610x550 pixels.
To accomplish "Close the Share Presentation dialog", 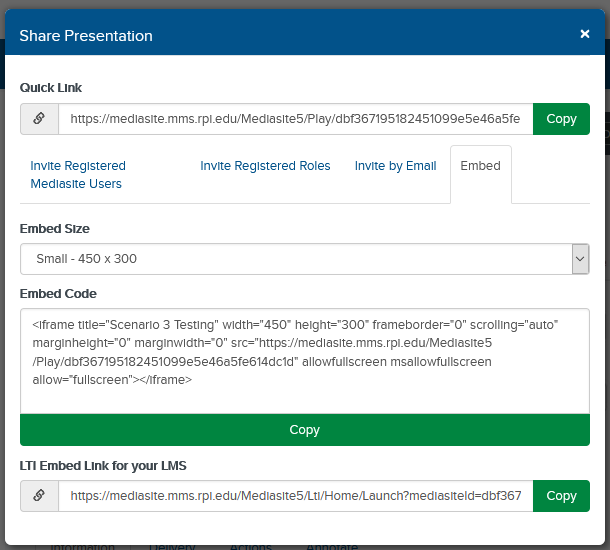I will (x=585, y=34).
